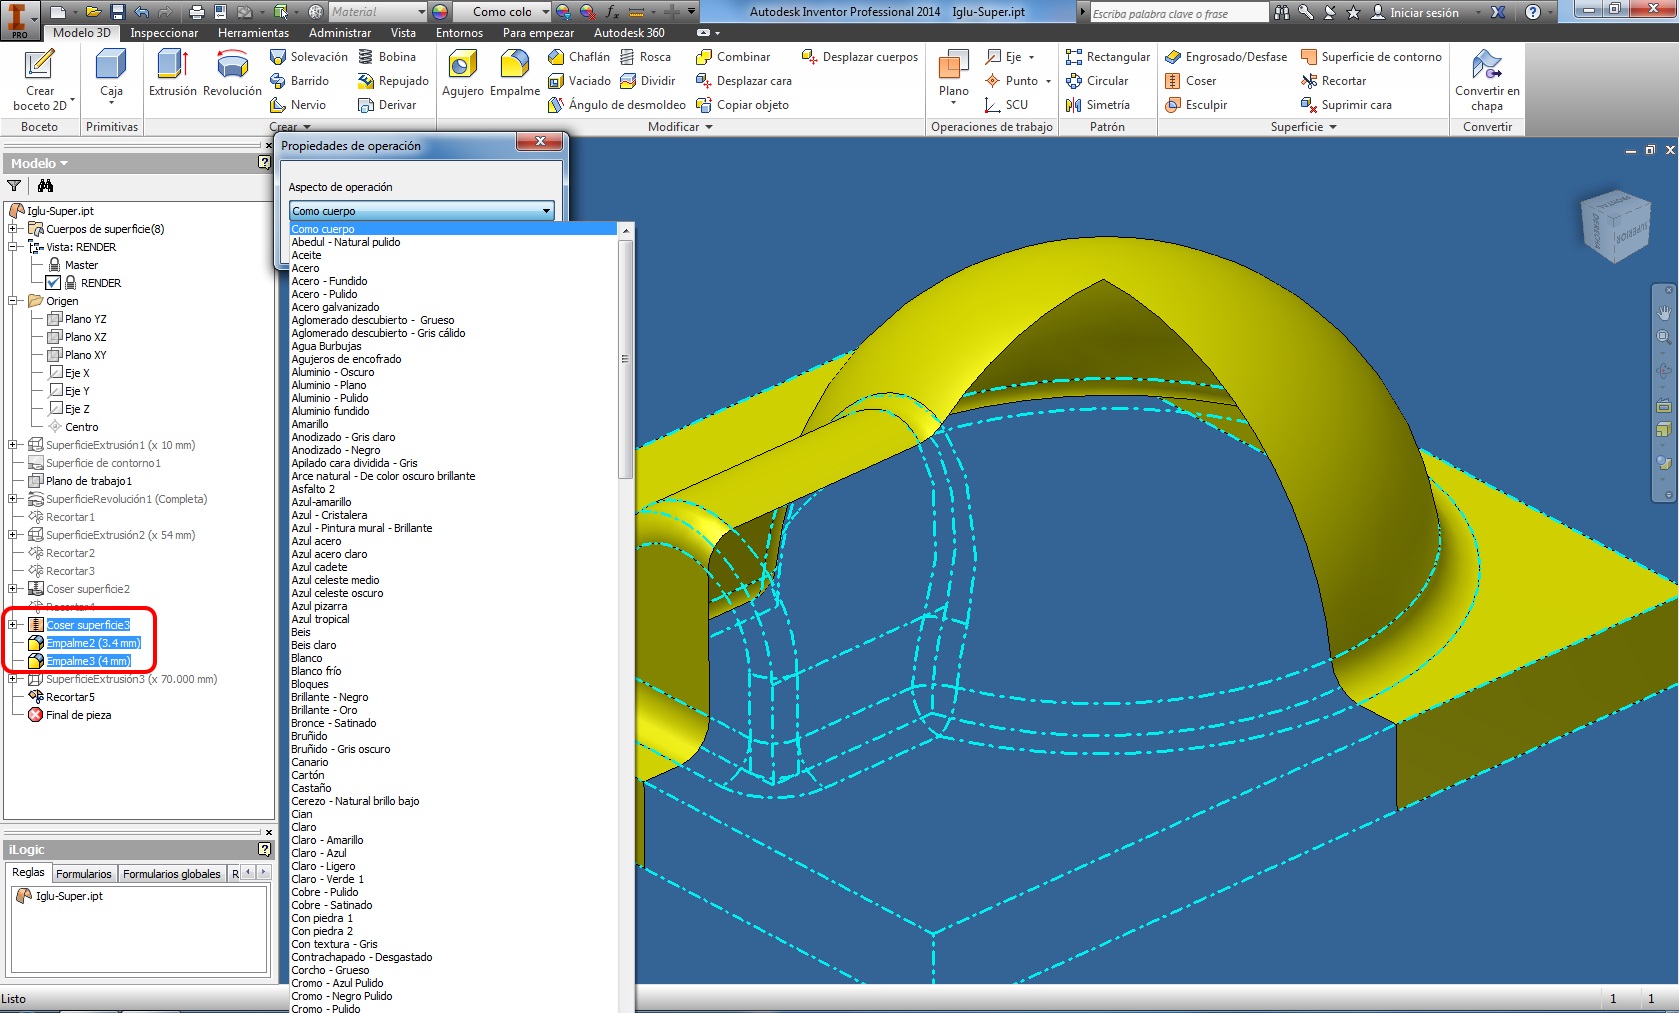Select the Bobina tool
Screen dimensions: 1679x1013
click(387, 57)
